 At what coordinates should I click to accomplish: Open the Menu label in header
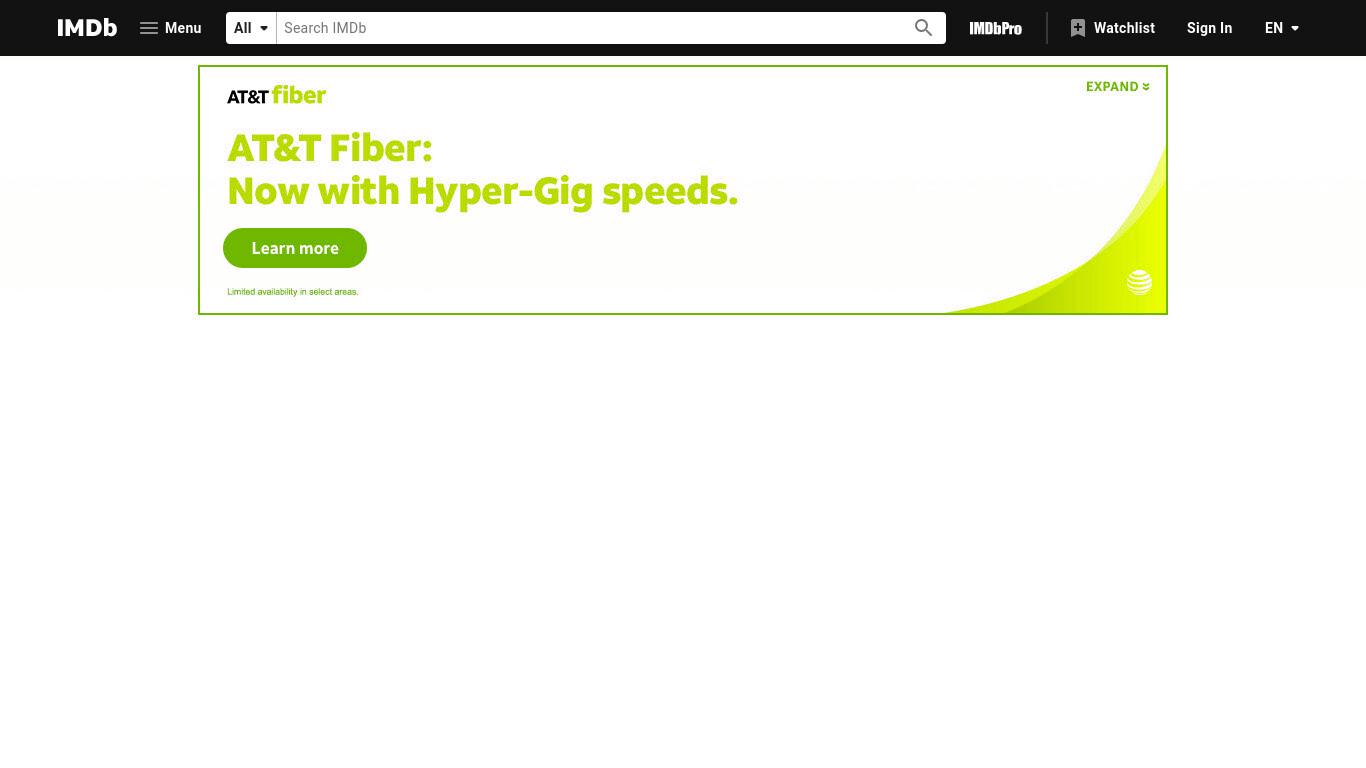coord(183,28)
